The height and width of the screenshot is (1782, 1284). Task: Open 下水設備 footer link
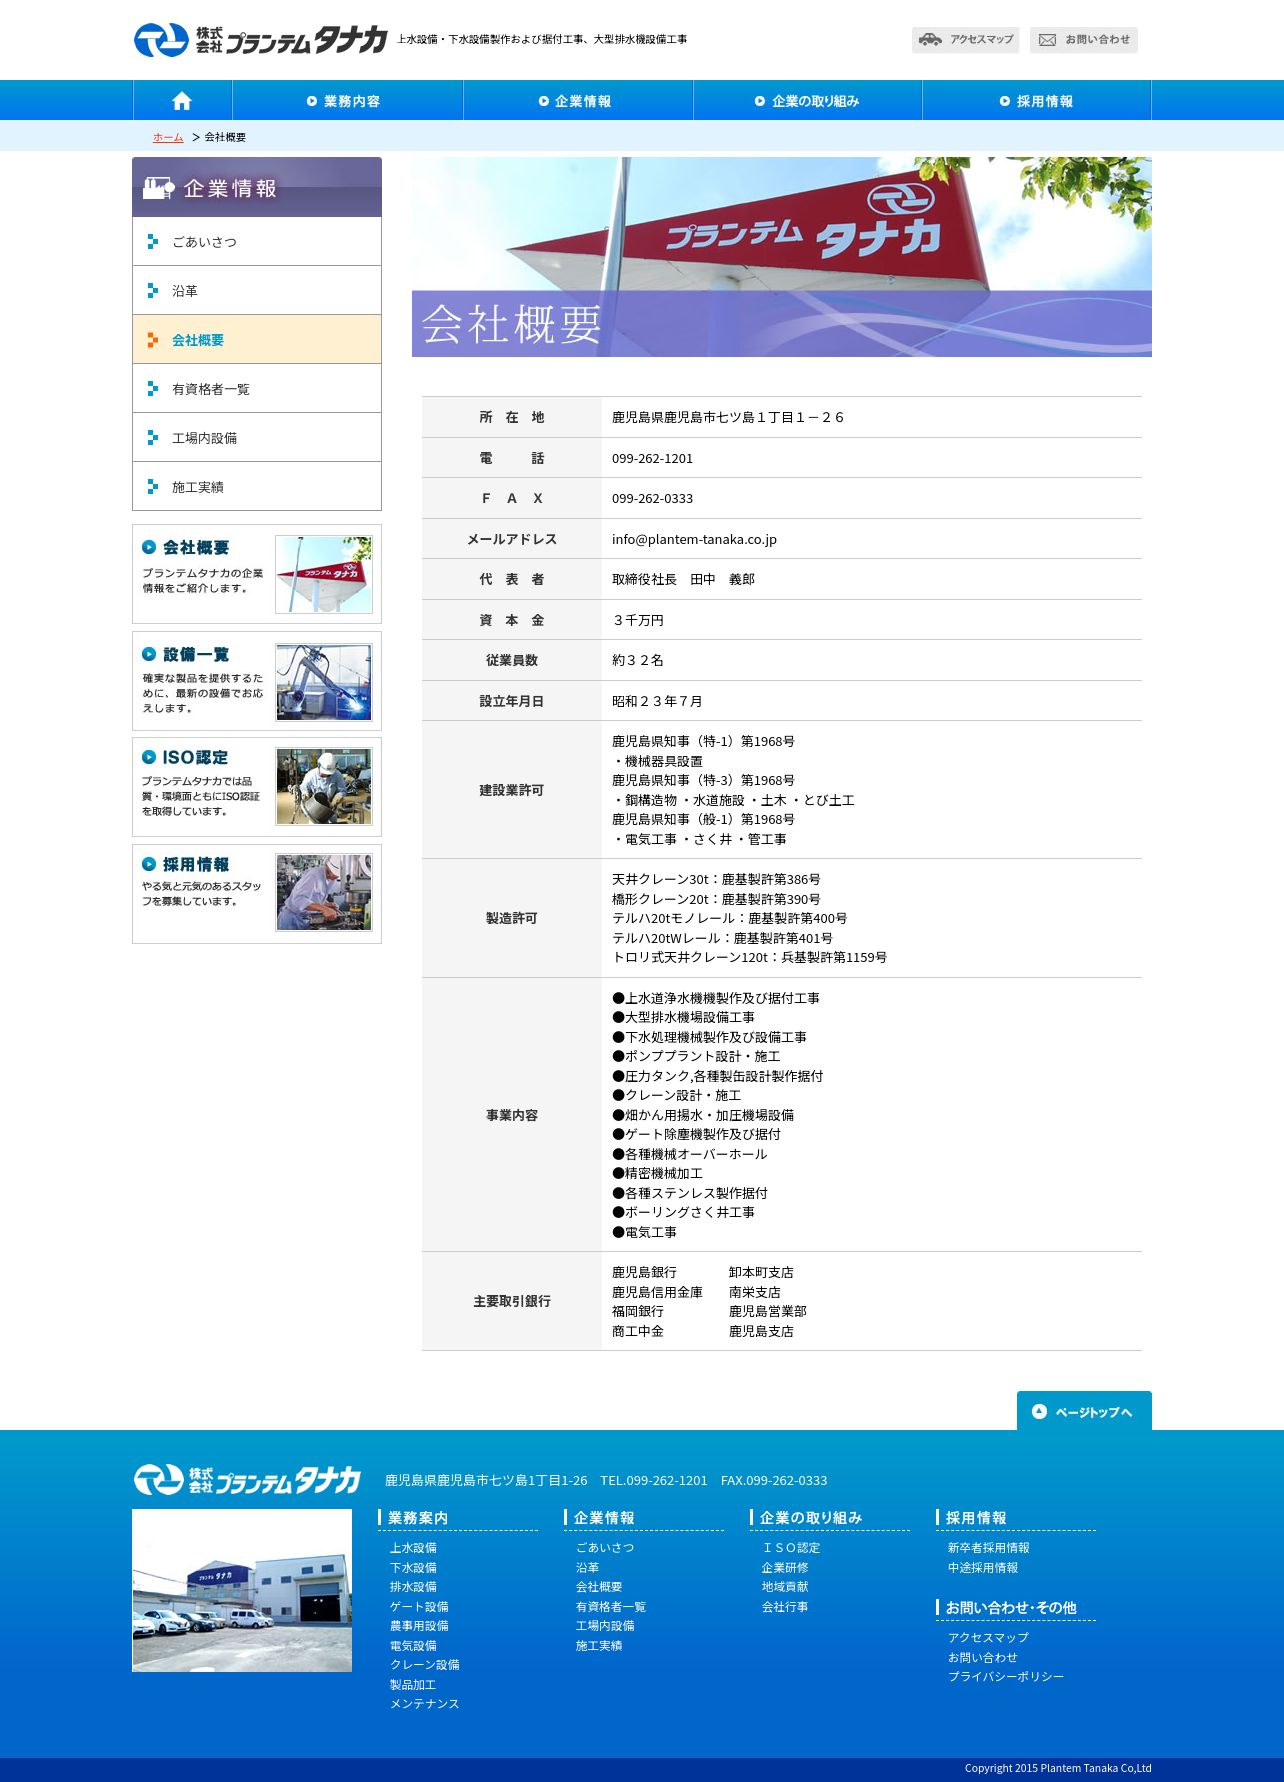(x=413, y=1568)
